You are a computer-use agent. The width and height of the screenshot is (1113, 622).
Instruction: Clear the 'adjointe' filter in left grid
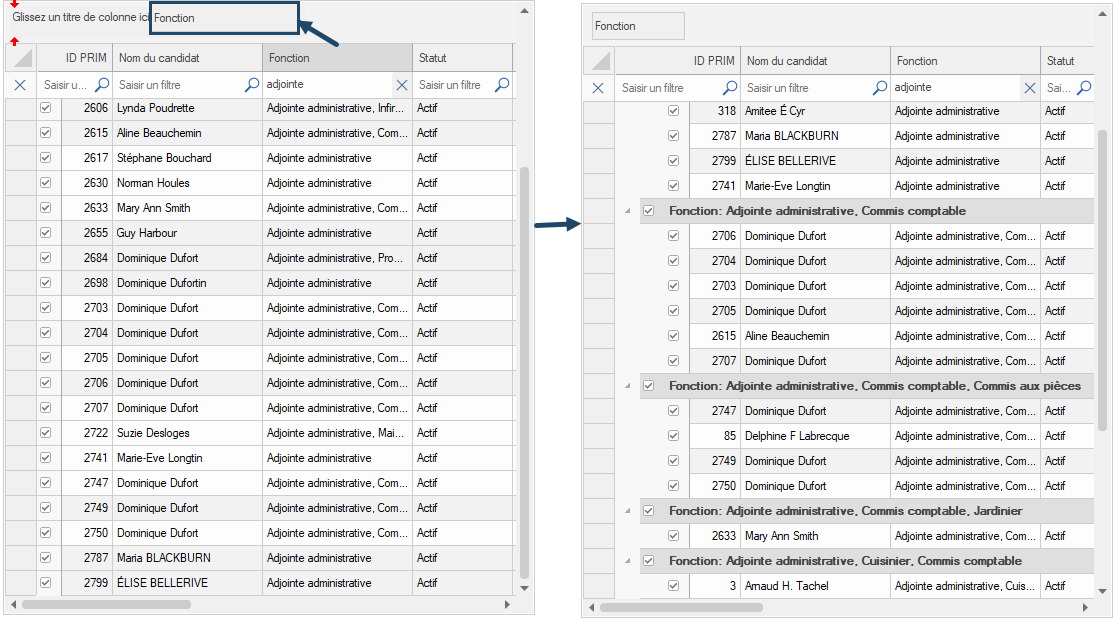pos(402,85)
